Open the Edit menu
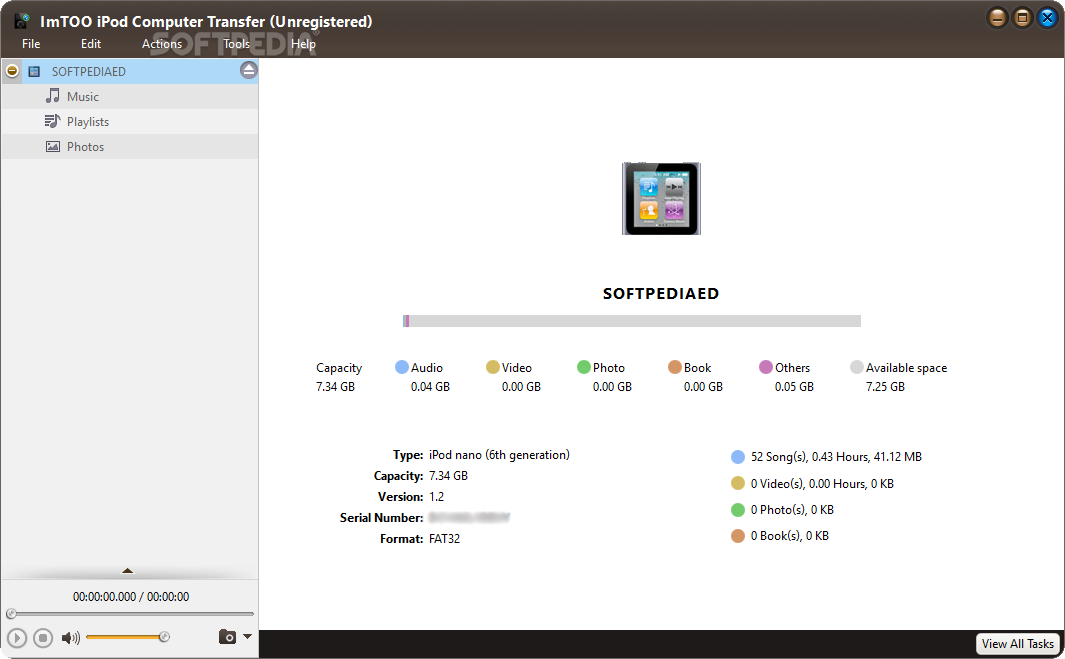Image resolution: width=1065 pixels, height=659 pixels. [x=90, y=44]
